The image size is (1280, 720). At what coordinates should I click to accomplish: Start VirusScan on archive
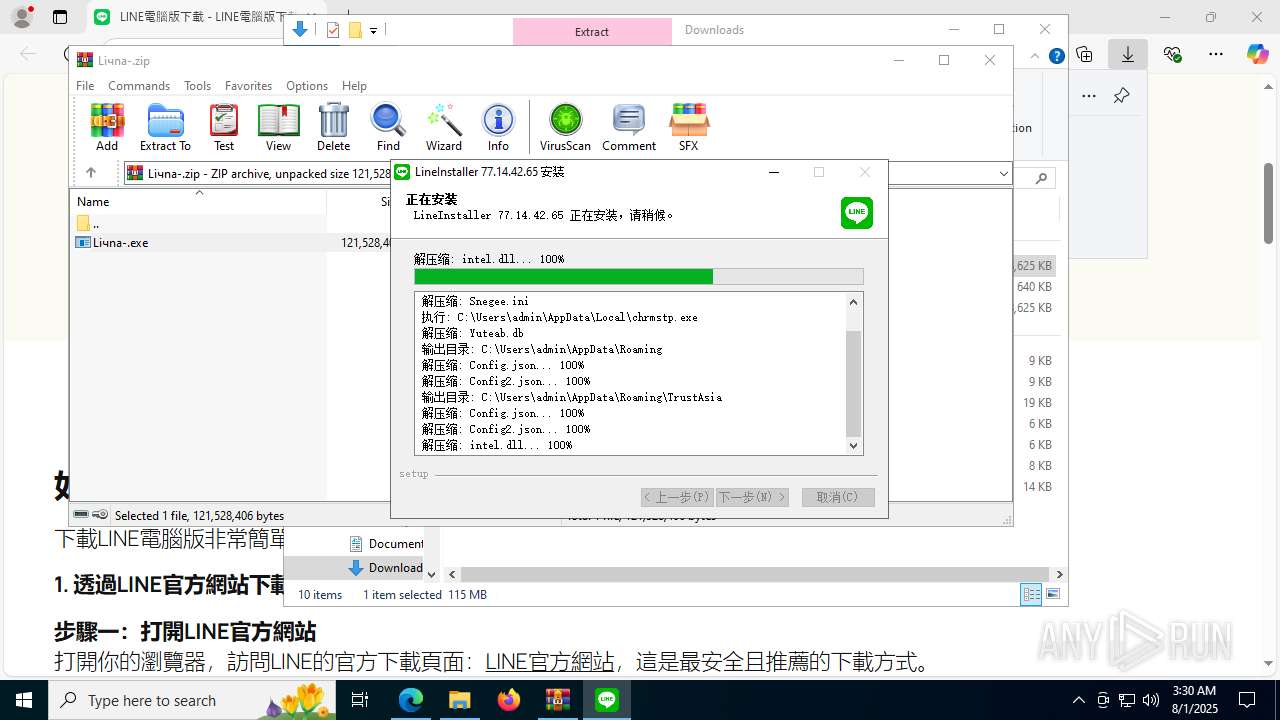pyautogui.click(x=565, y=127)
